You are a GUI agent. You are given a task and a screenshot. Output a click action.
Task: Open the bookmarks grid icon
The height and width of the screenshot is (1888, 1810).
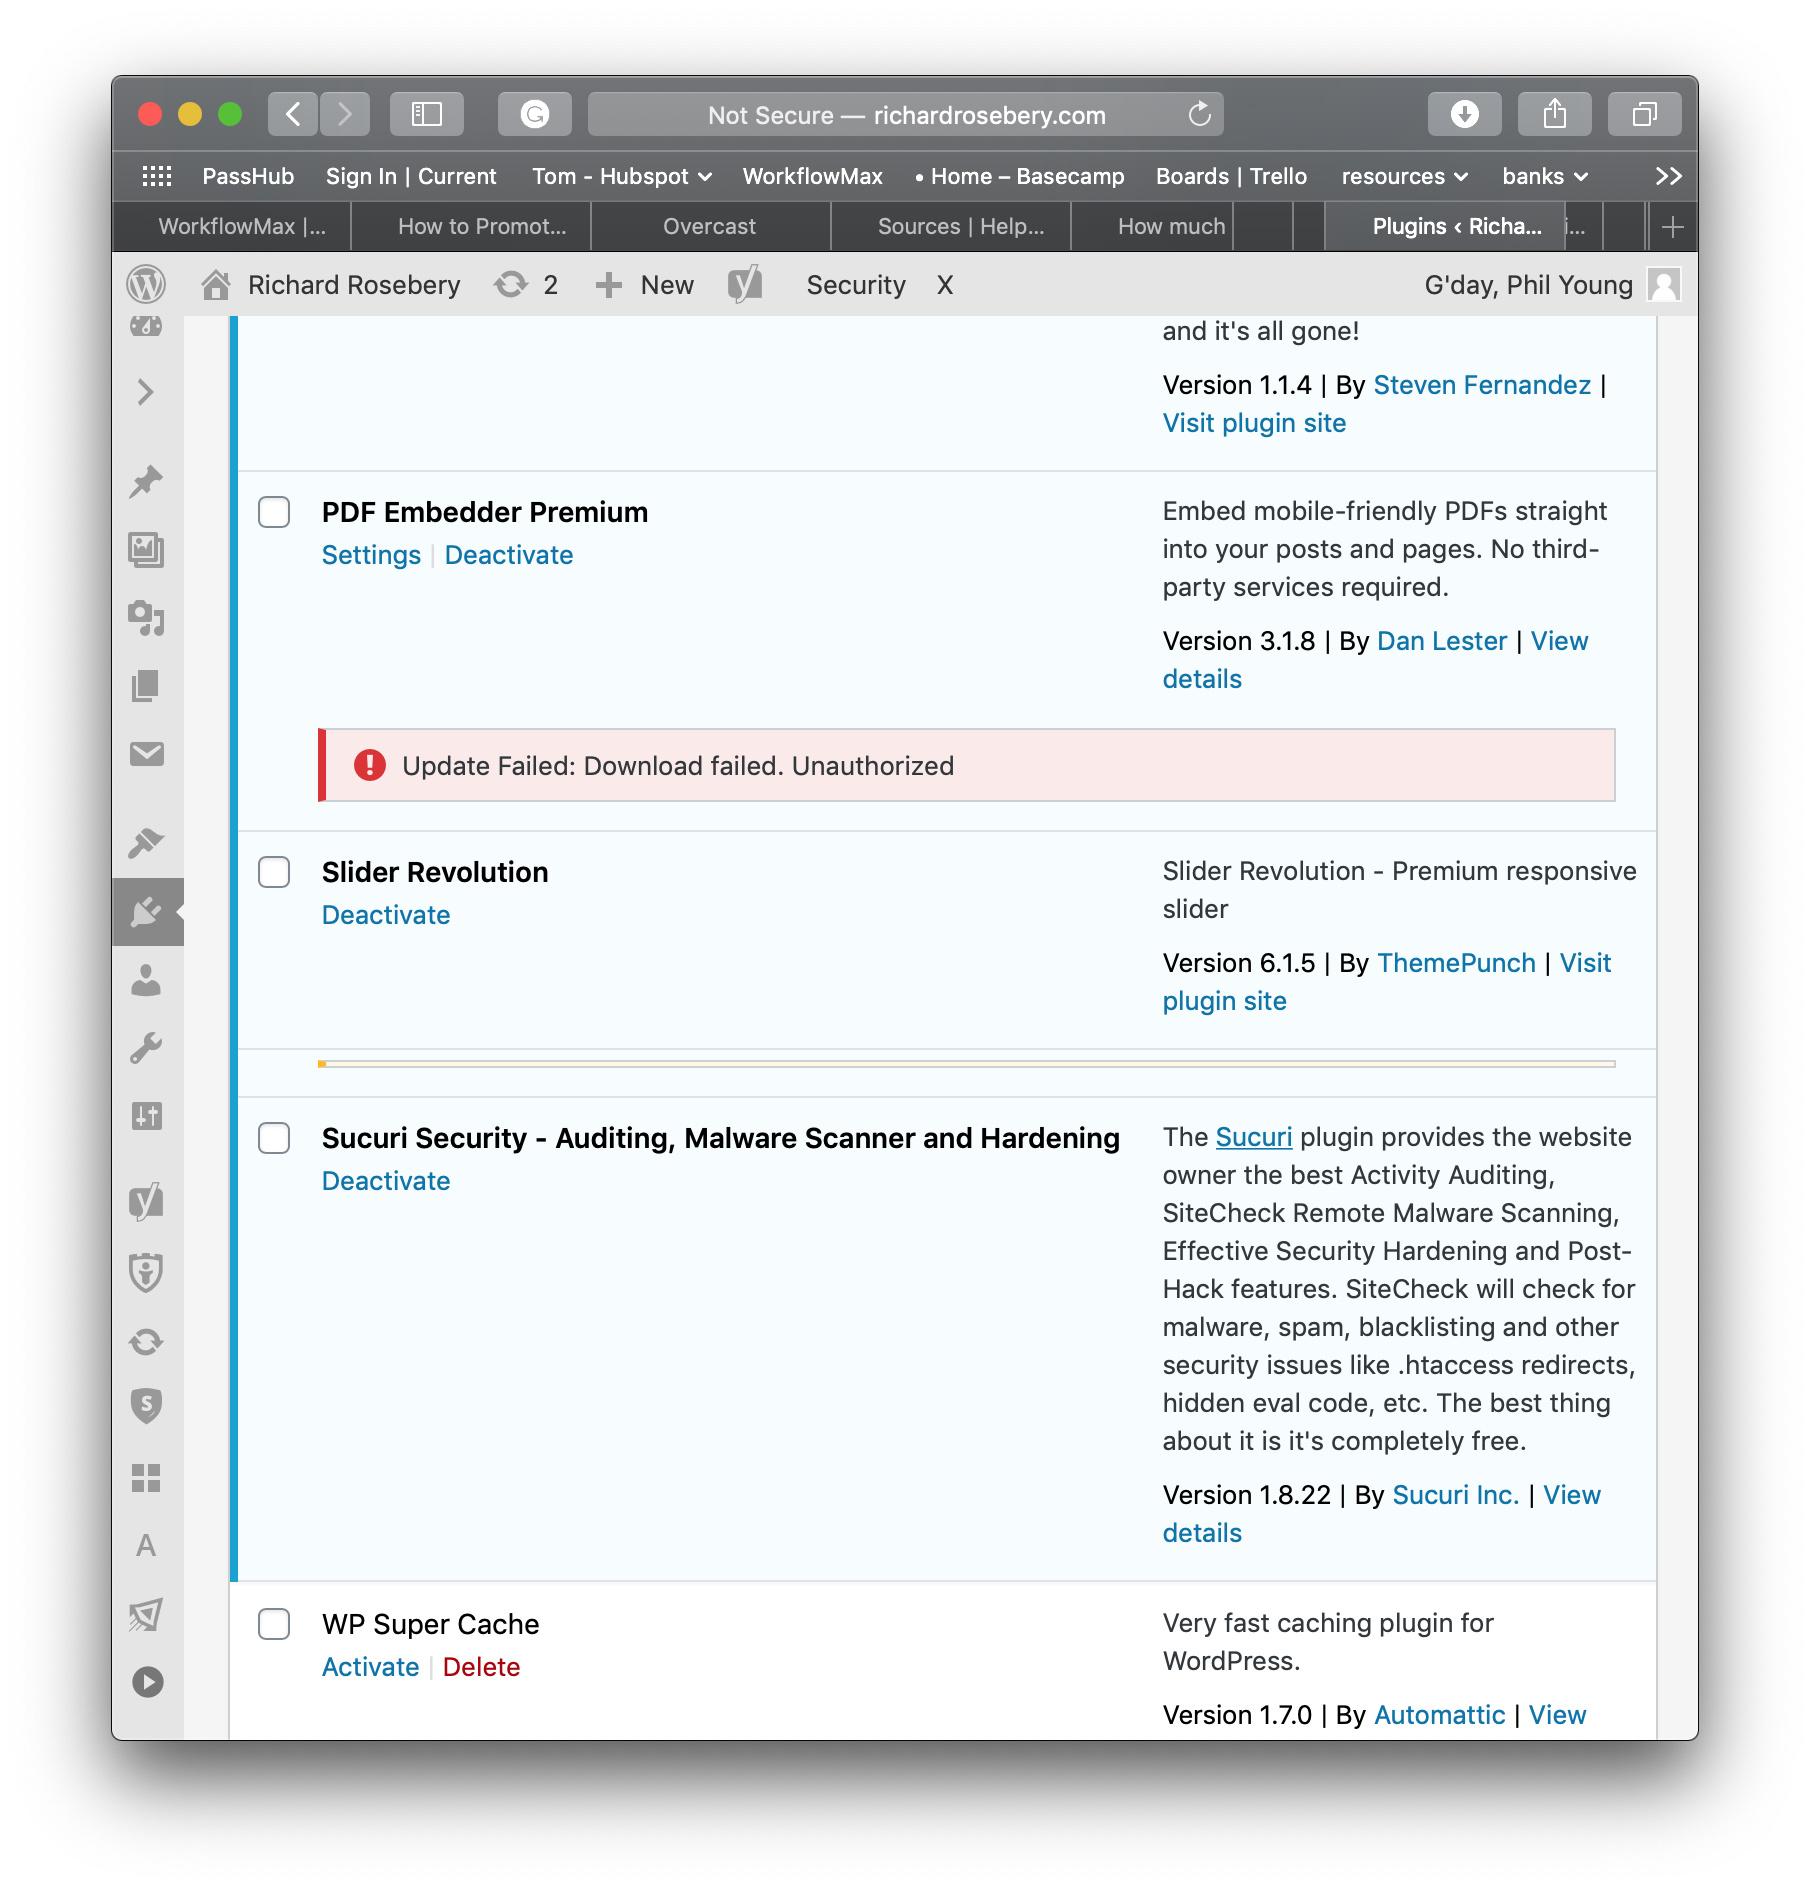click(x=157, y=176)
